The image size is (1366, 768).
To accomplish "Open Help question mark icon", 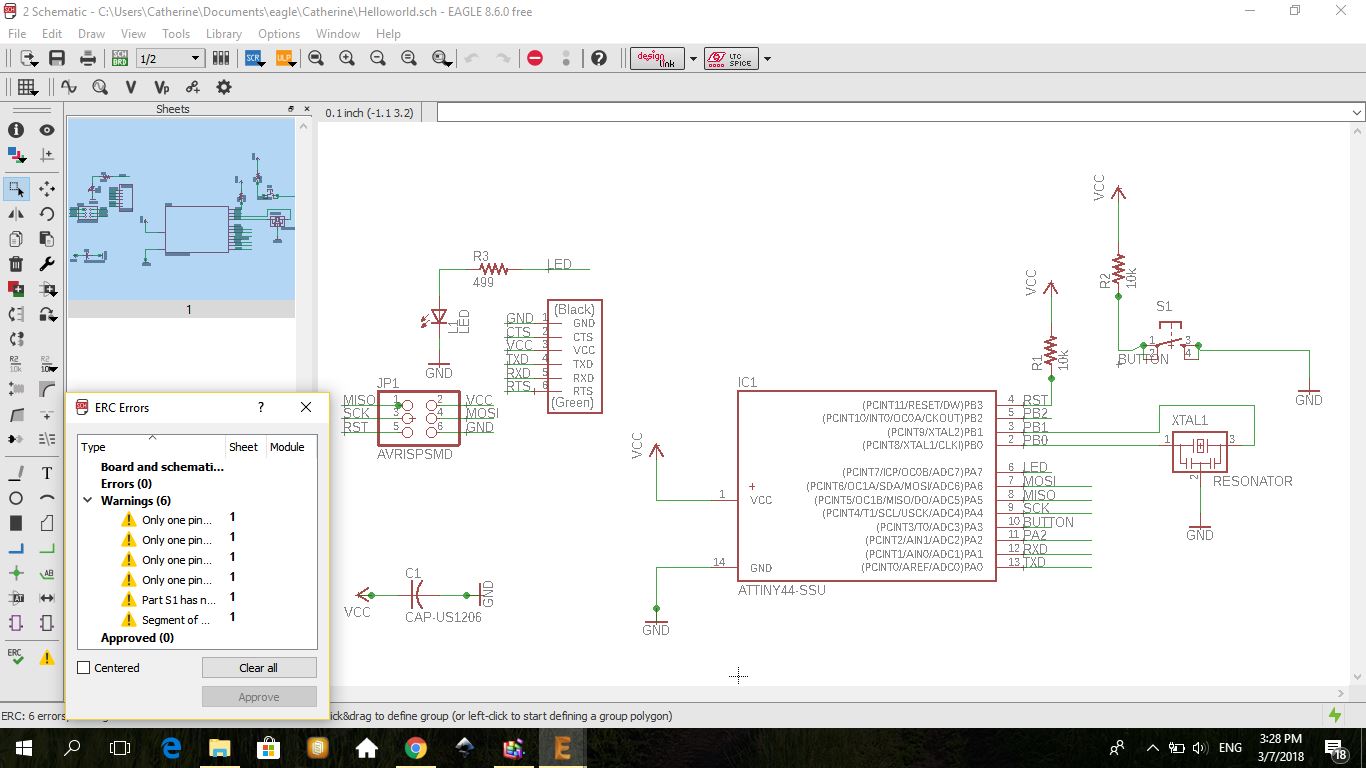I will coord(599,58).
